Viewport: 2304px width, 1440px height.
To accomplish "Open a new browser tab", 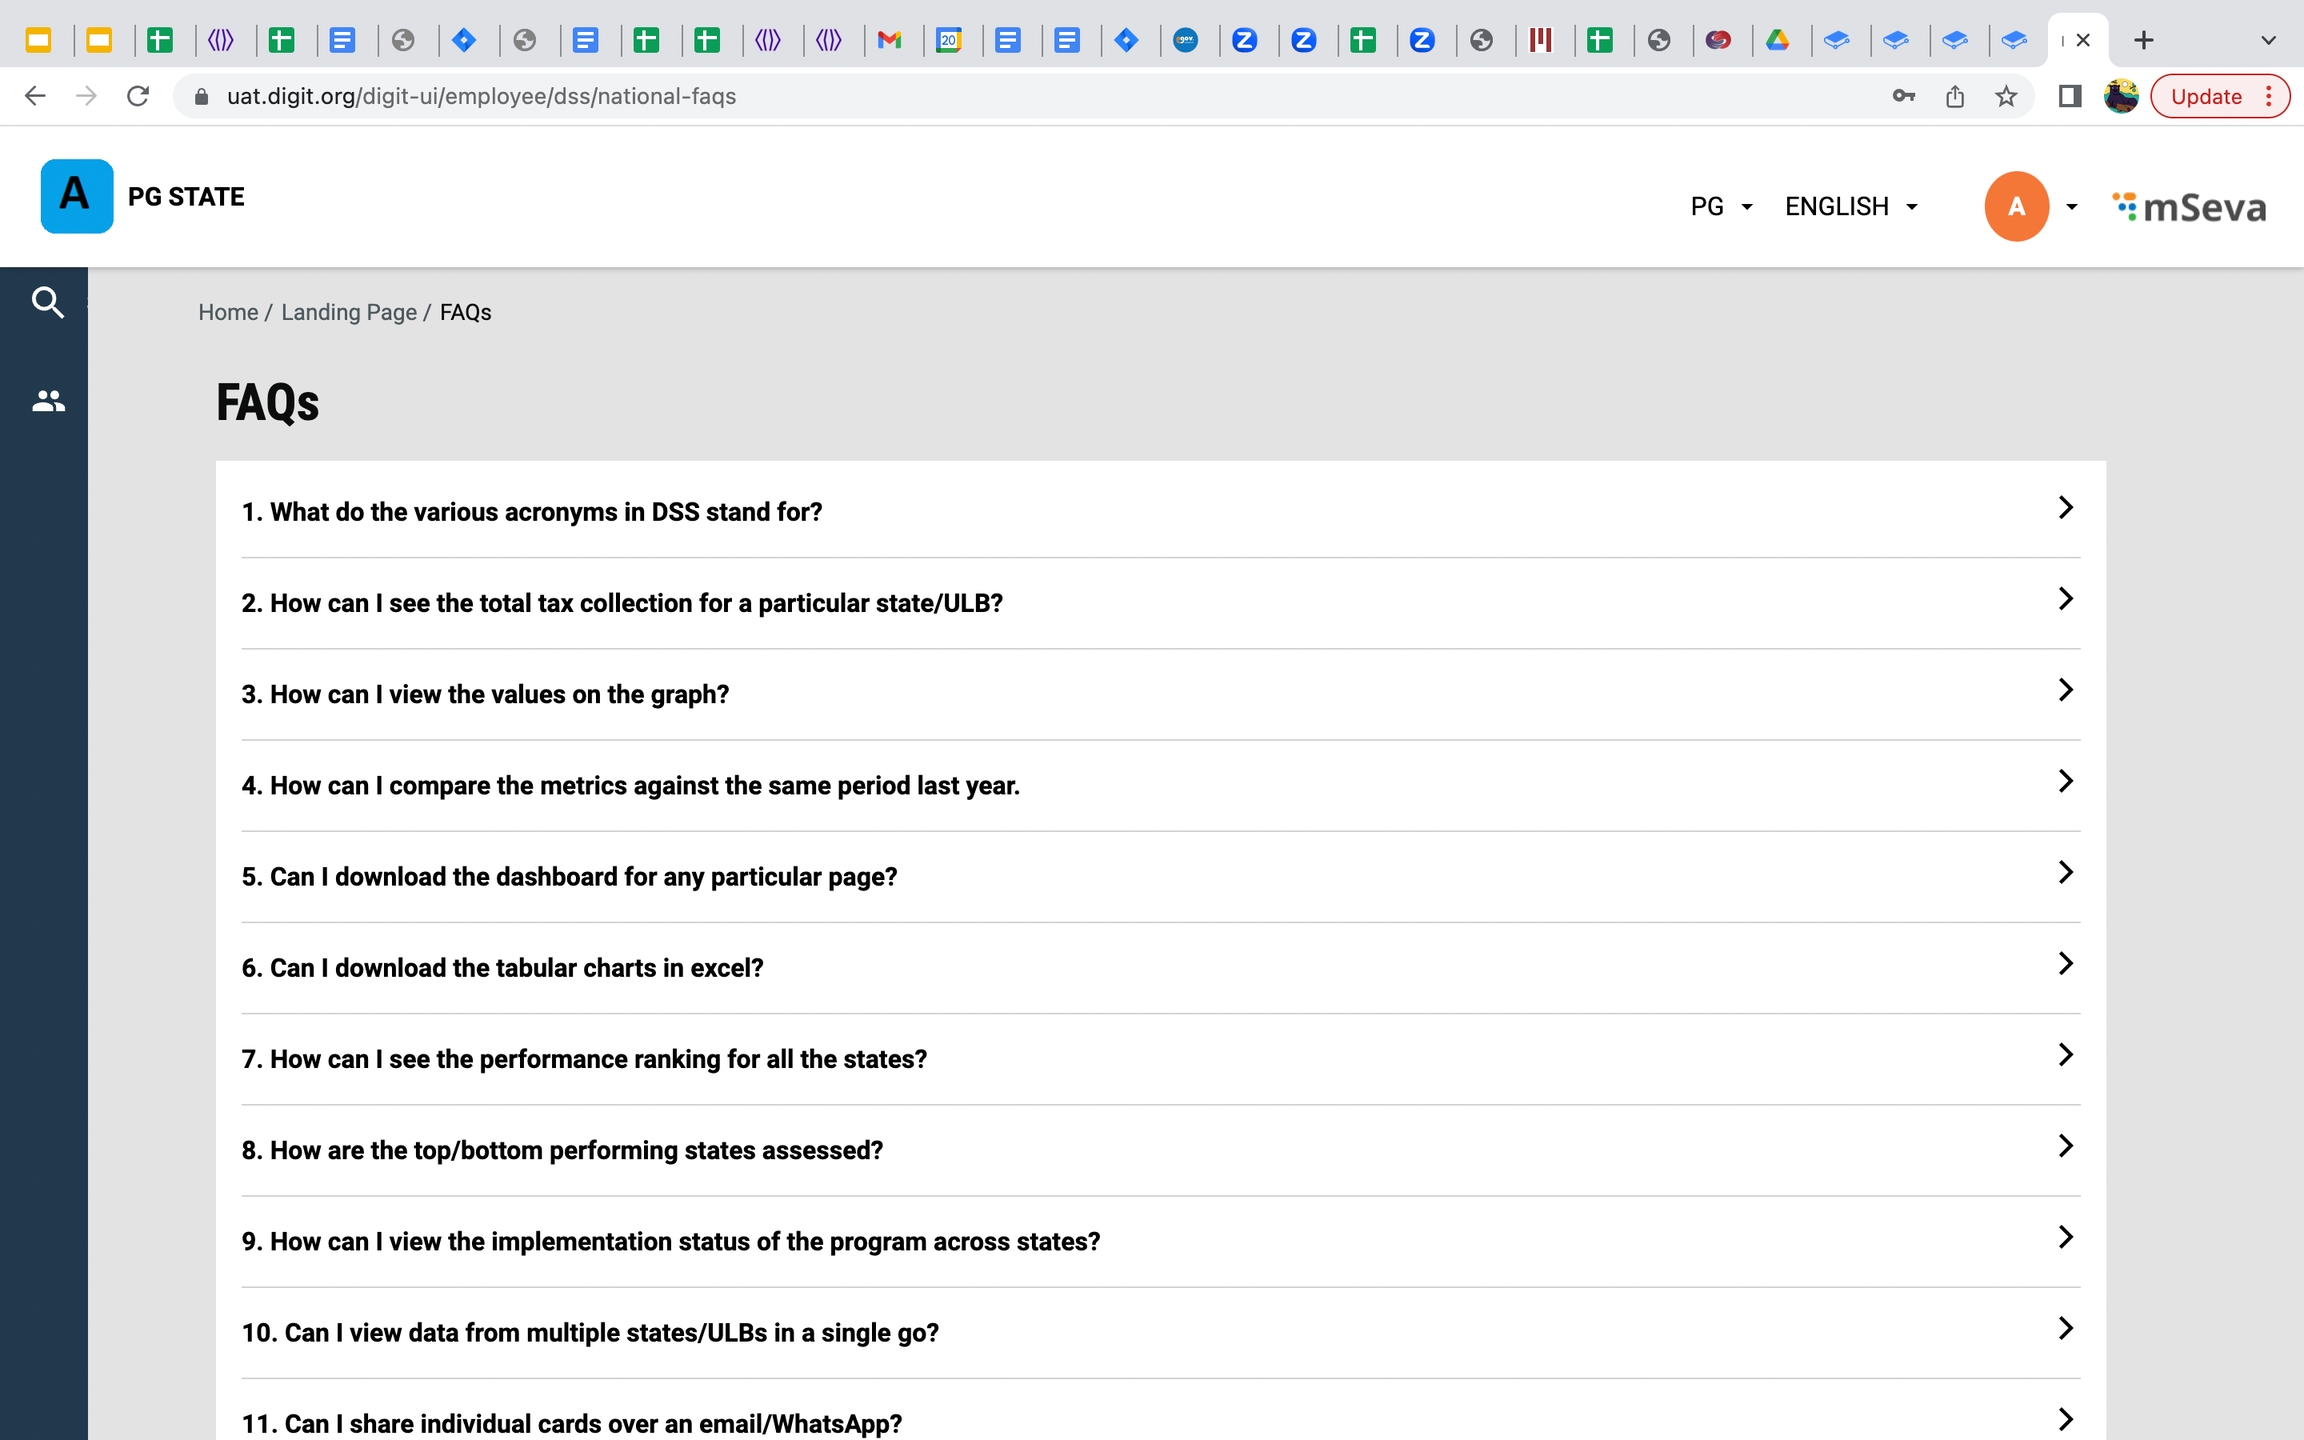I will pos(2143,40).
